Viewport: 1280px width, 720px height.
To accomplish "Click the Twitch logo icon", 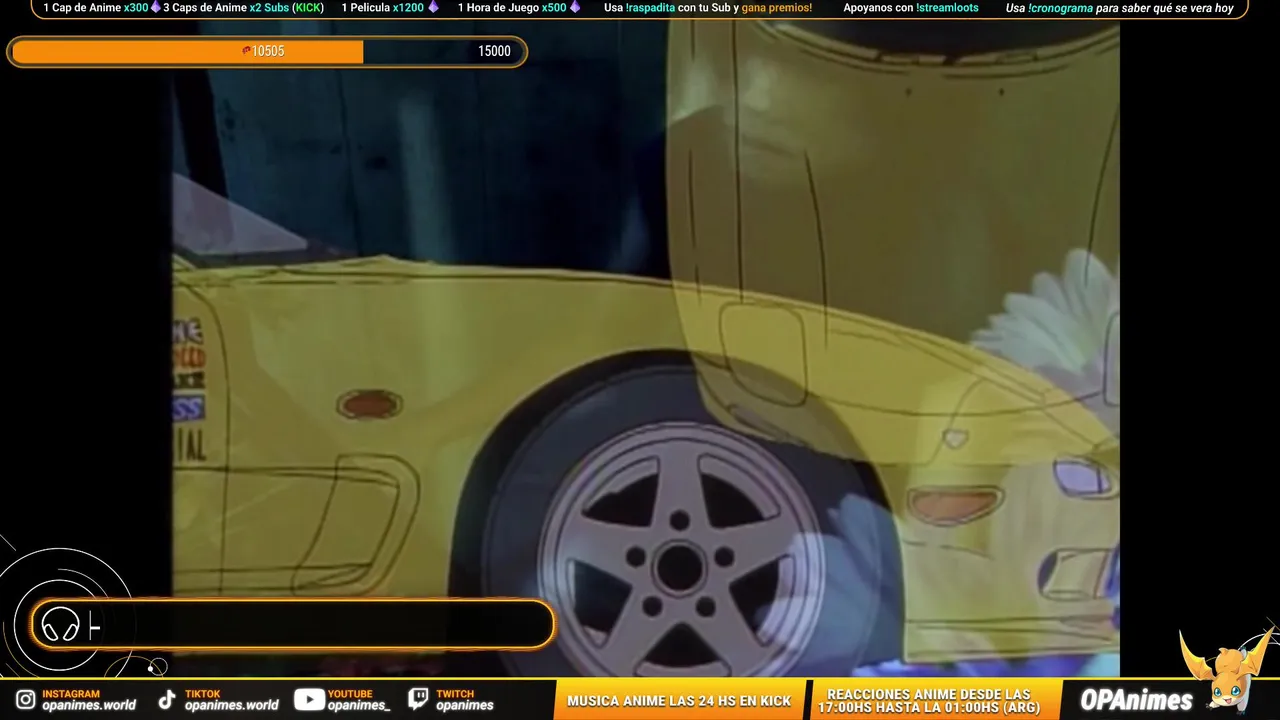I will pyautogui.click(x=419, y=699).
